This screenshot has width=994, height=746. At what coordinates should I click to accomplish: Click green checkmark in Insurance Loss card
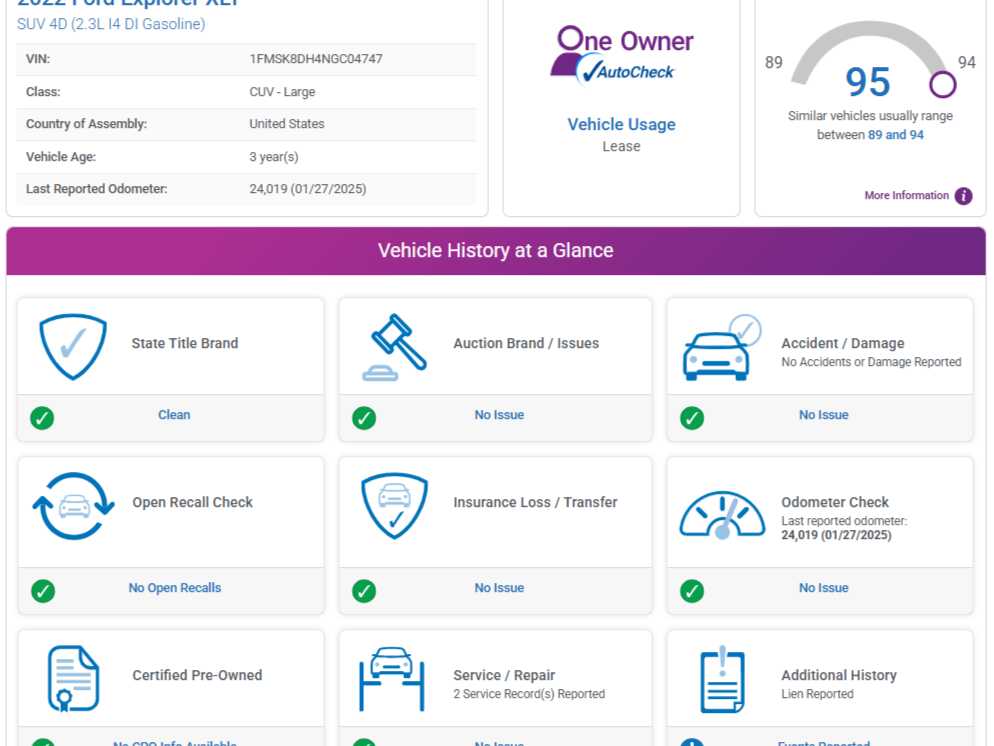(364, 591)
